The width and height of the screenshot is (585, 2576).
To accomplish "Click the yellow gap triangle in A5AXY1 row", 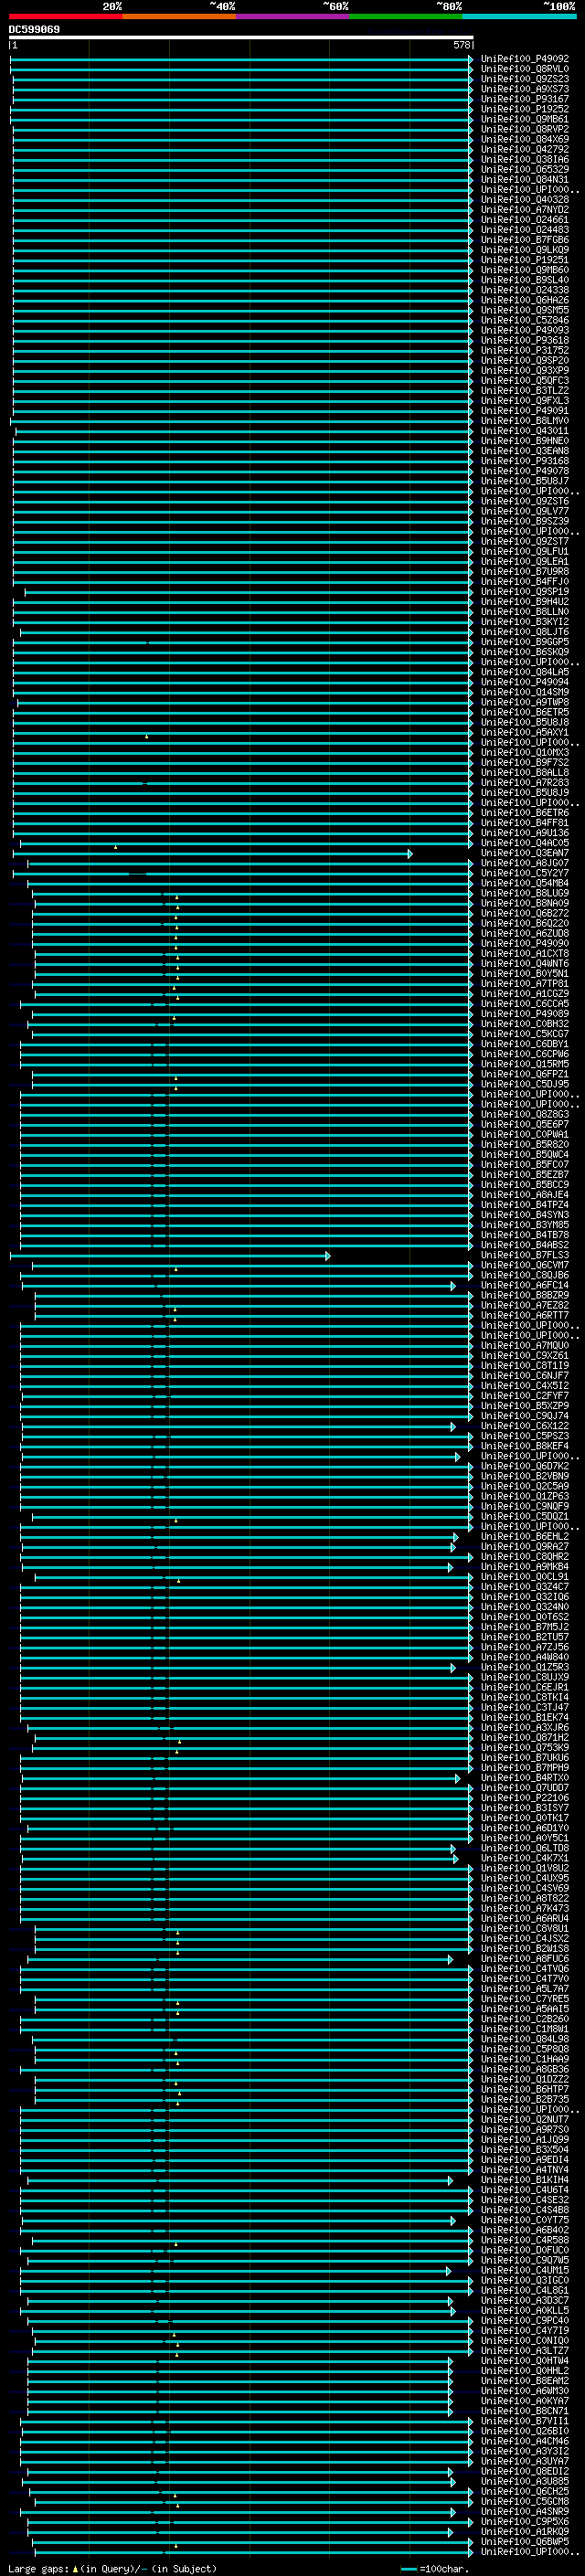I will click(x=146, y=736).
